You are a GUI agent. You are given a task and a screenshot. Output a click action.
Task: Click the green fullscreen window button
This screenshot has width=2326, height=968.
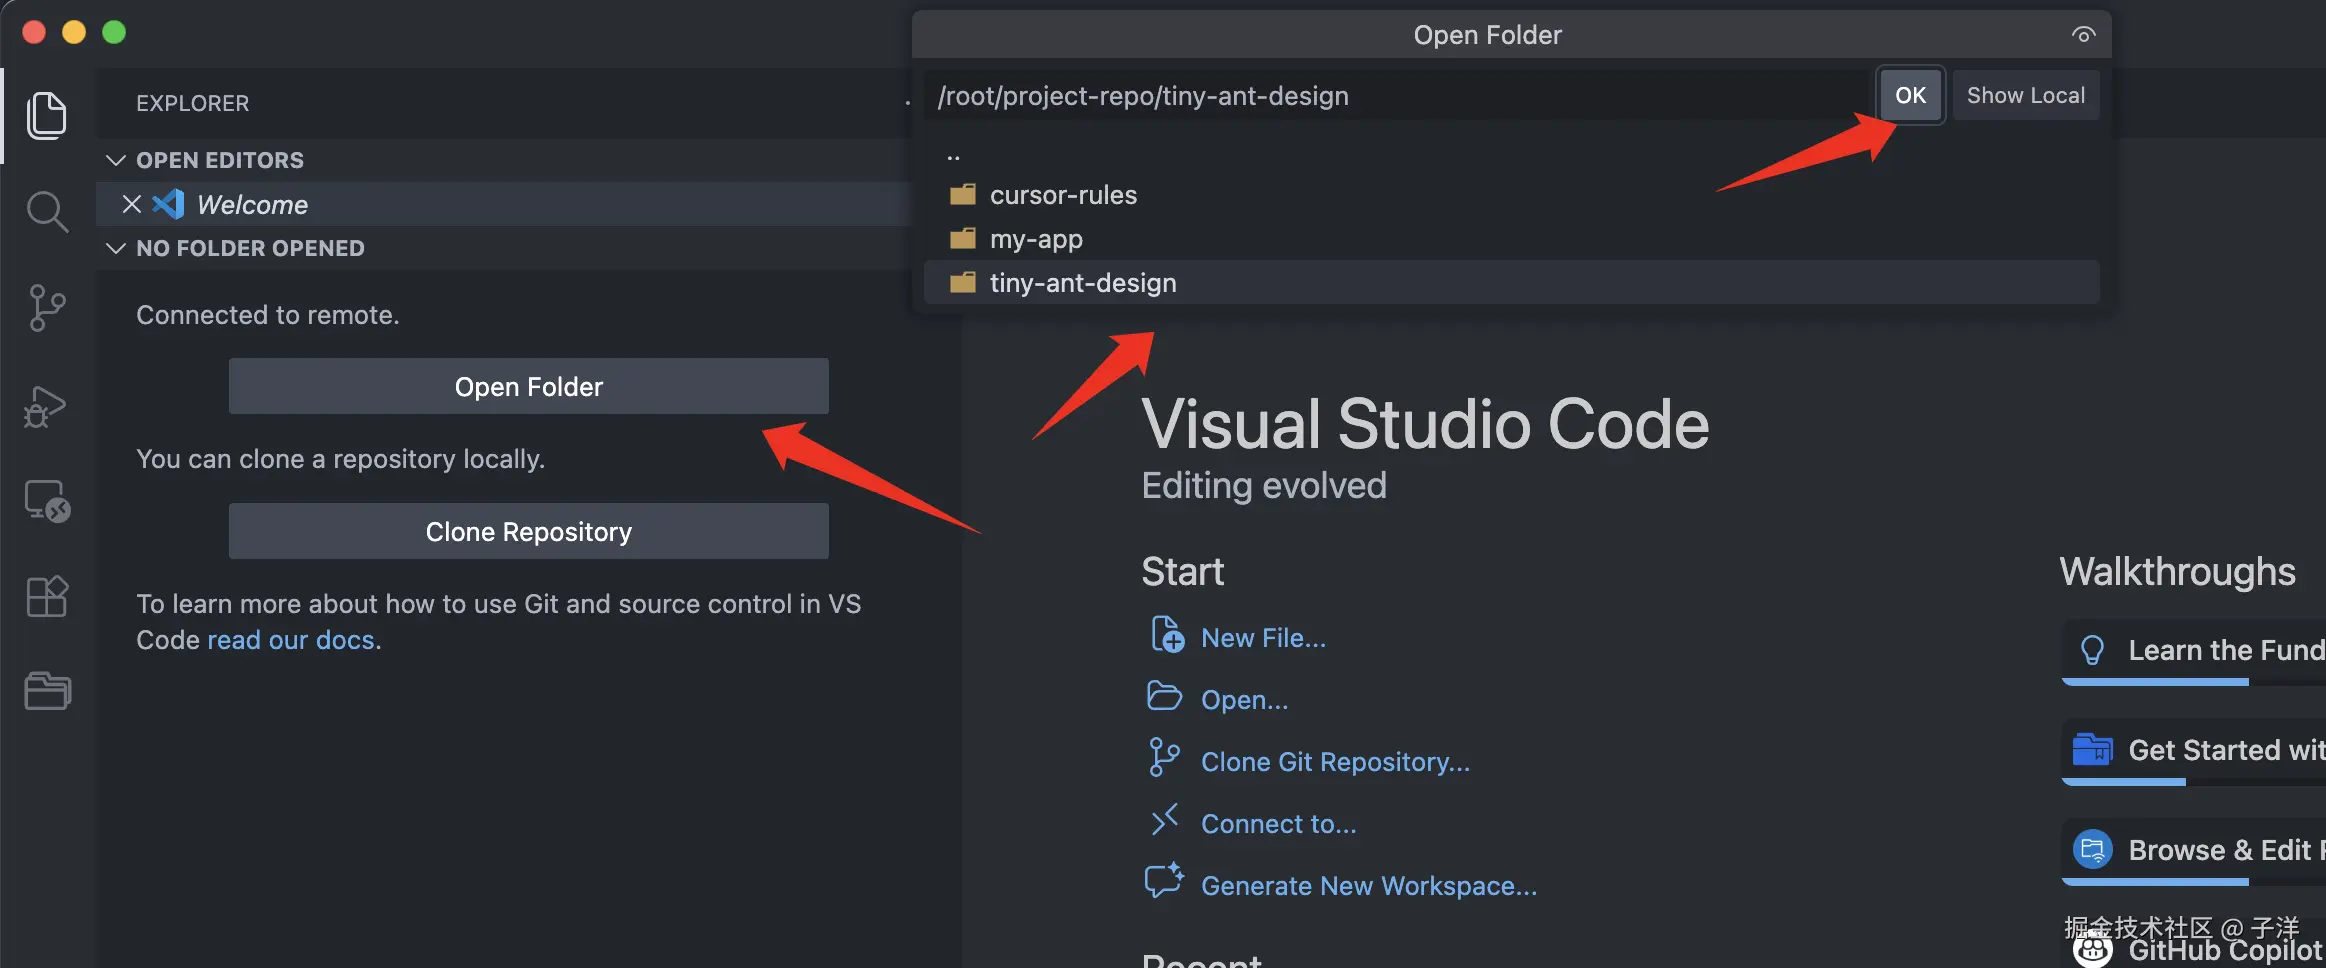coord(114,32)
